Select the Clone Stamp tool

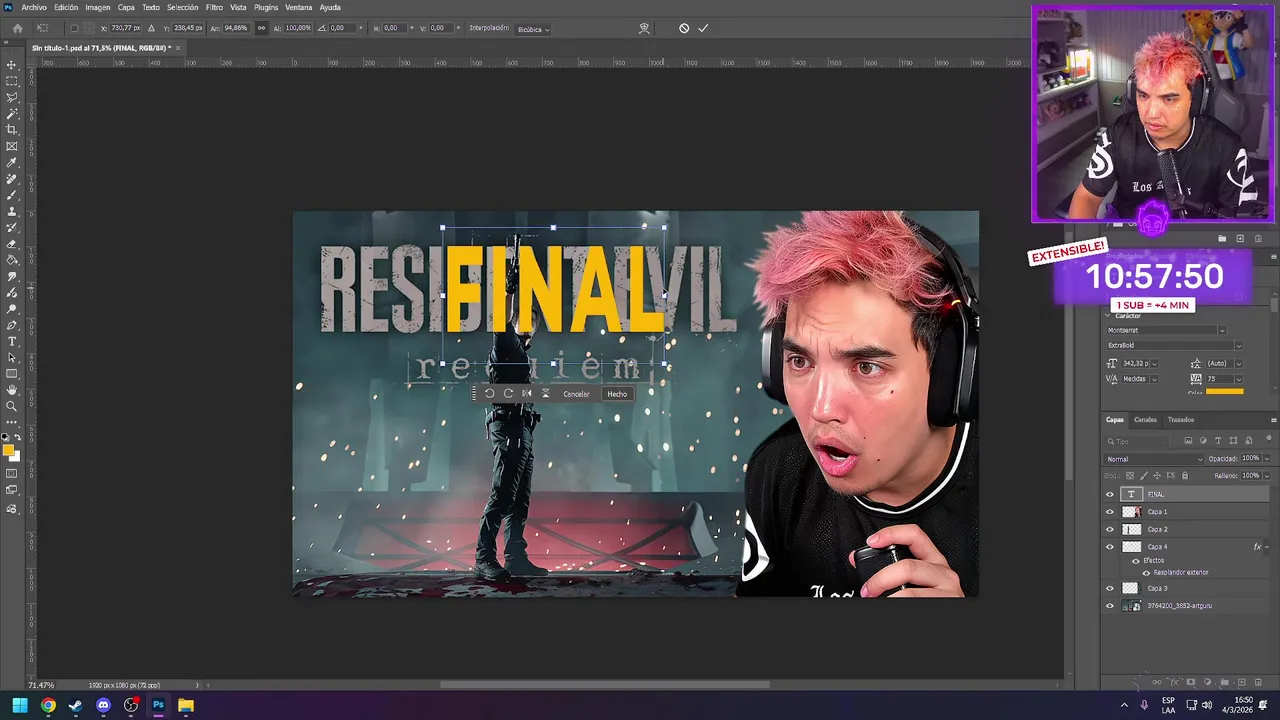point(12,211)
